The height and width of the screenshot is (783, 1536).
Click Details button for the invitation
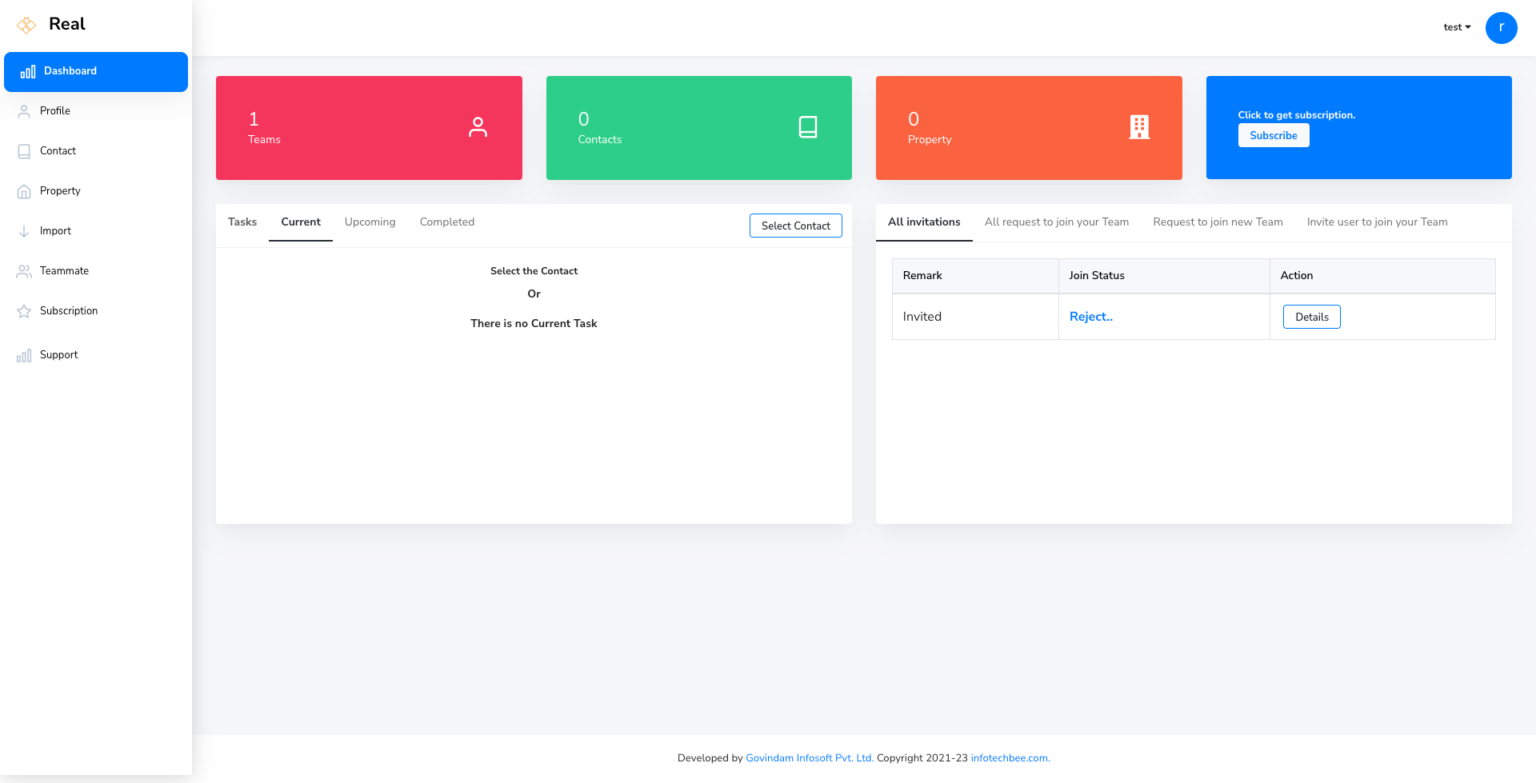coord(1311,317)
